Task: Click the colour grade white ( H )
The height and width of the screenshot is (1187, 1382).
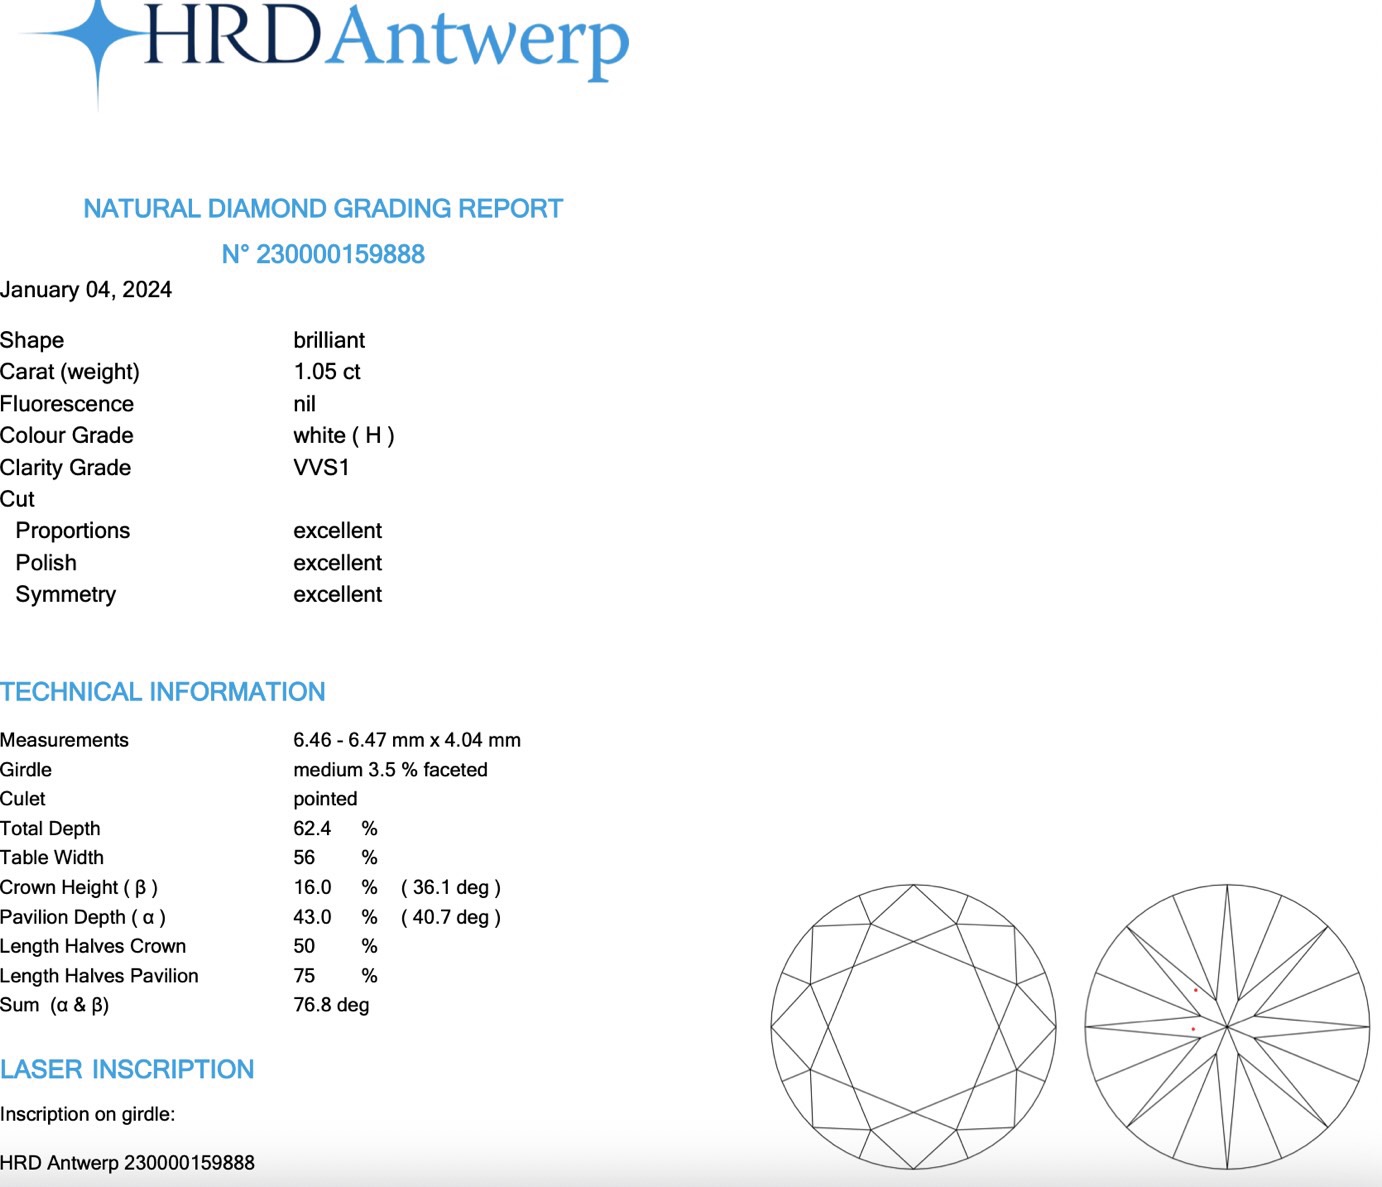Action: tap(344, 435)
